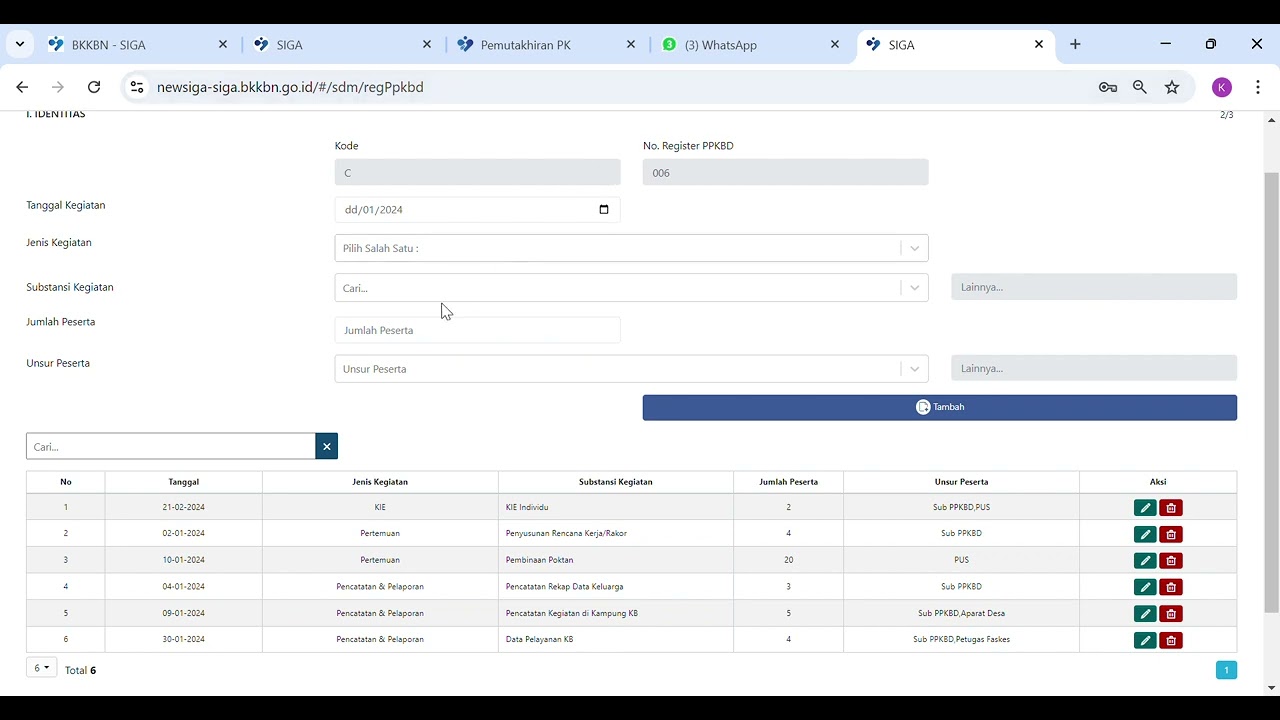Screen dimensions: 1280x720
Task: Edit the Penyusunan Rencana Kerja/Rakor row
Action: (1145, 534)
